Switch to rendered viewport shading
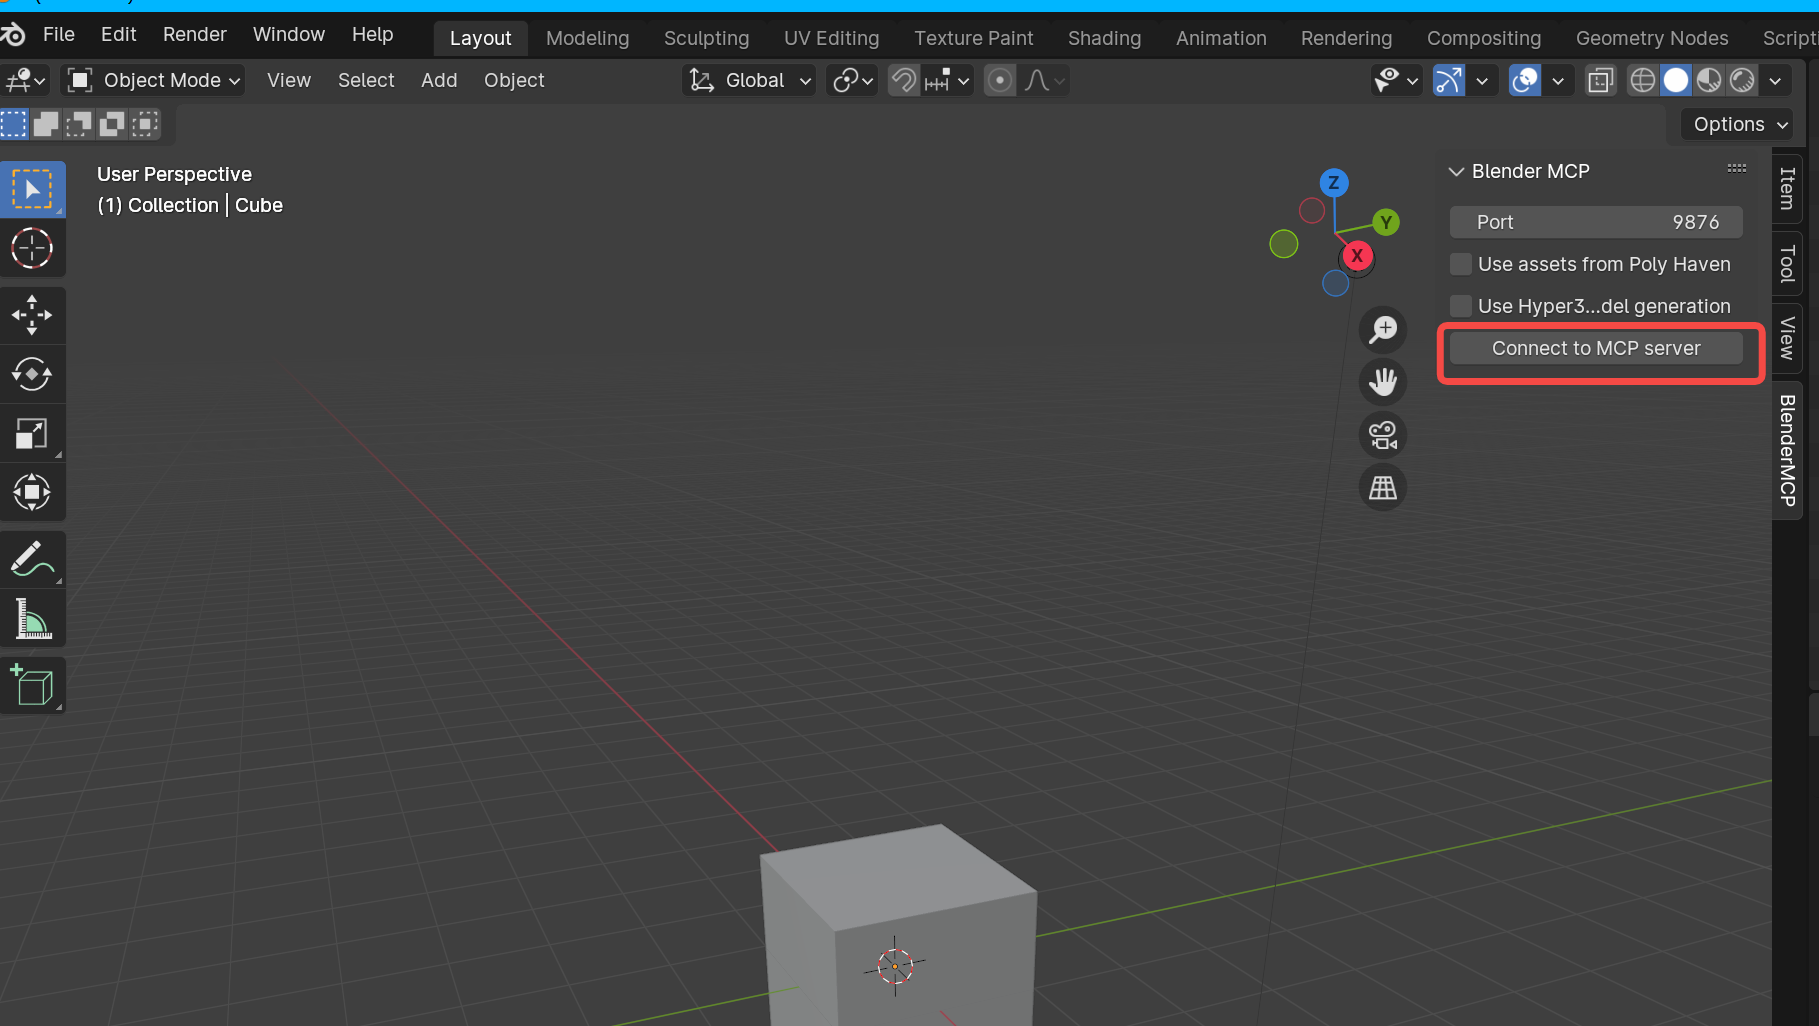This screenshot has width=1819, height=1026. [1742, 80]
